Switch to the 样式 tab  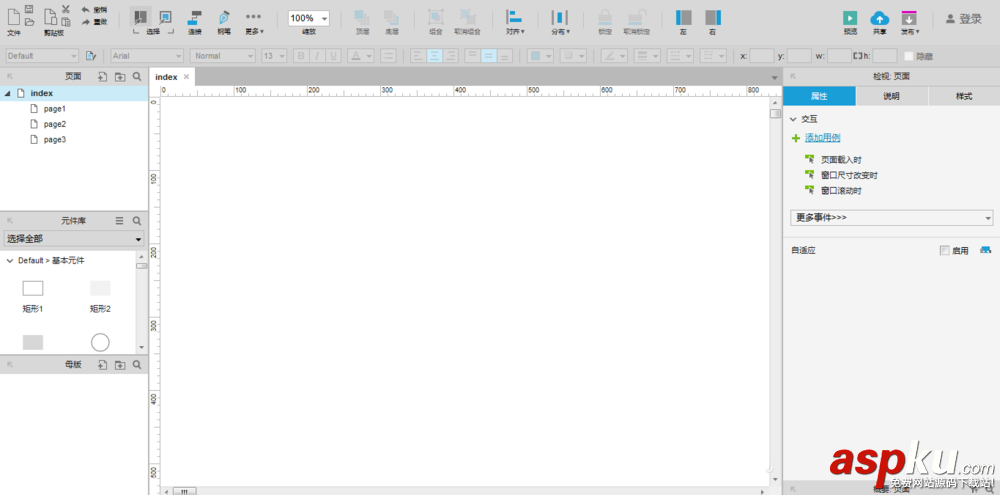(964, 96)
